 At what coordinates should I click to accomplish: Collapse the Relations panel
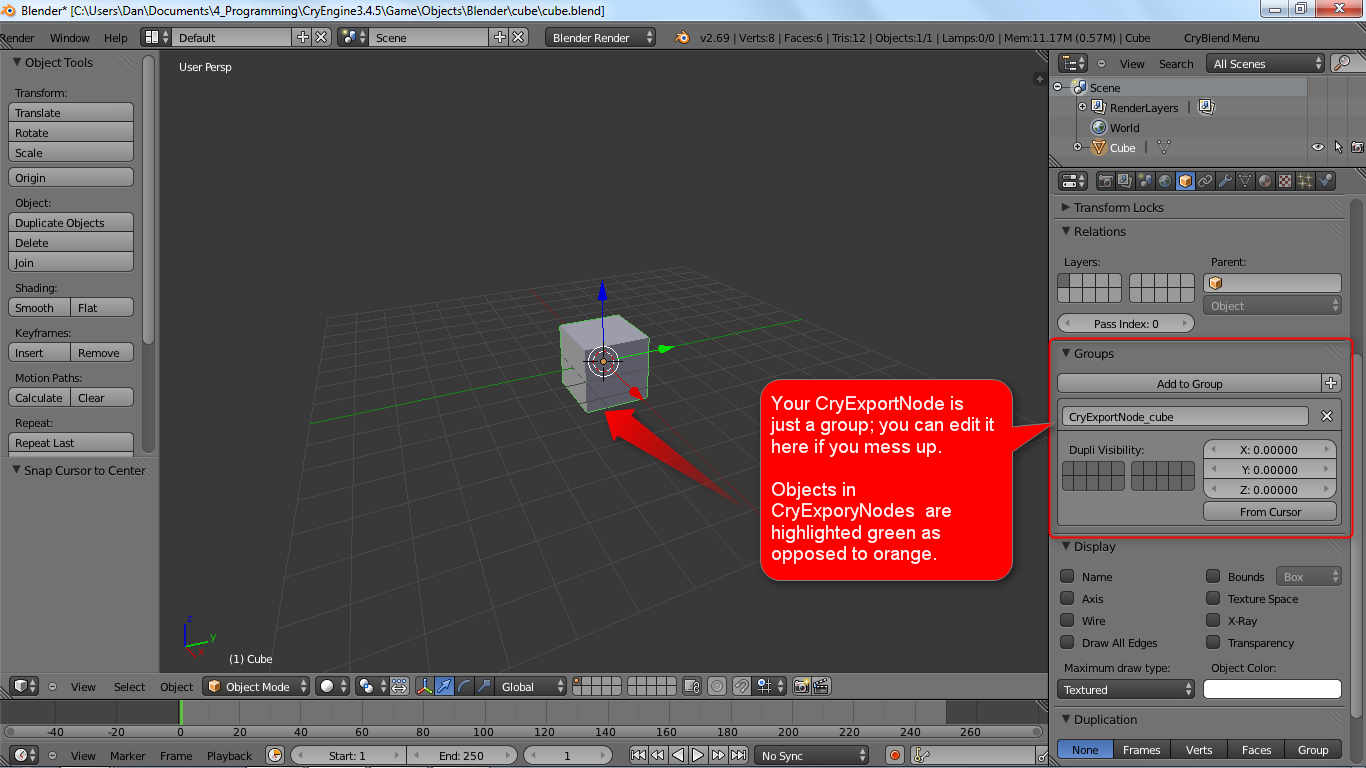1065,231
